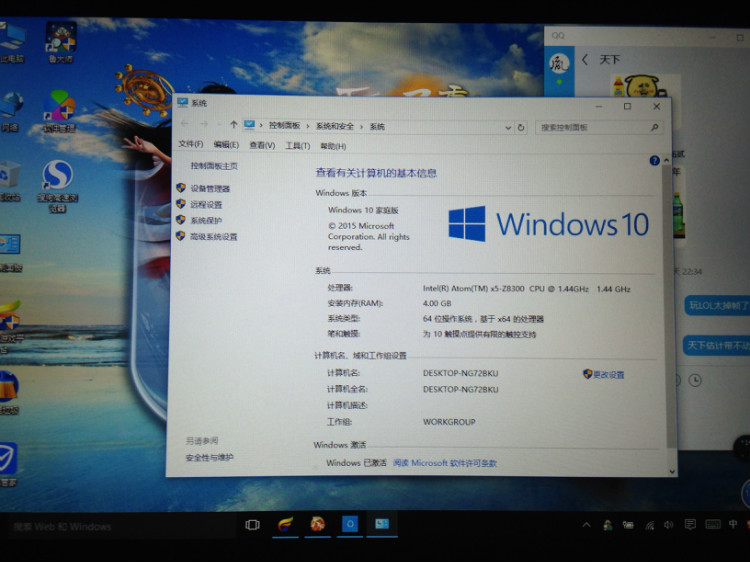Refresh the control panel address bar
The image size is (750, 562).
point(521,127)
